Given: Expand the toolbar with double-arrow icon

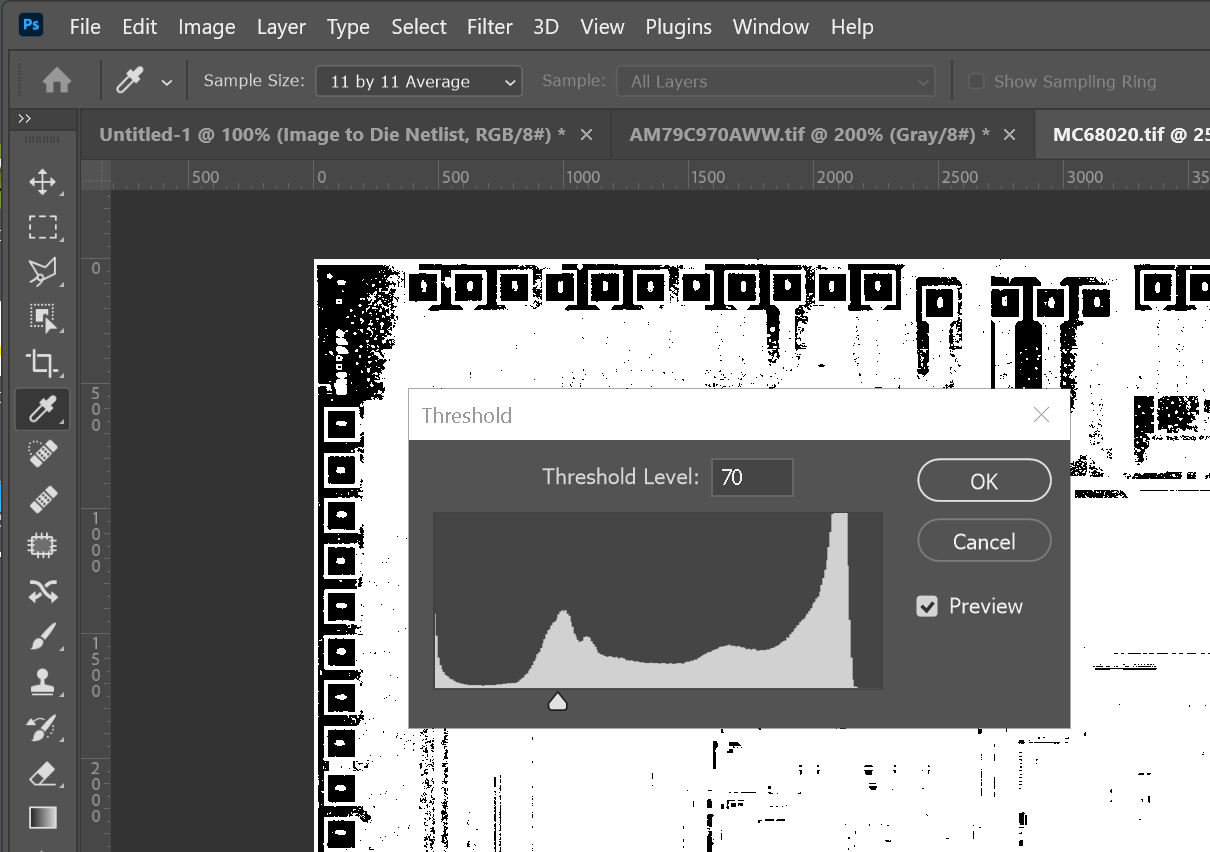Looking at the screenshot, I should (25, 118).
